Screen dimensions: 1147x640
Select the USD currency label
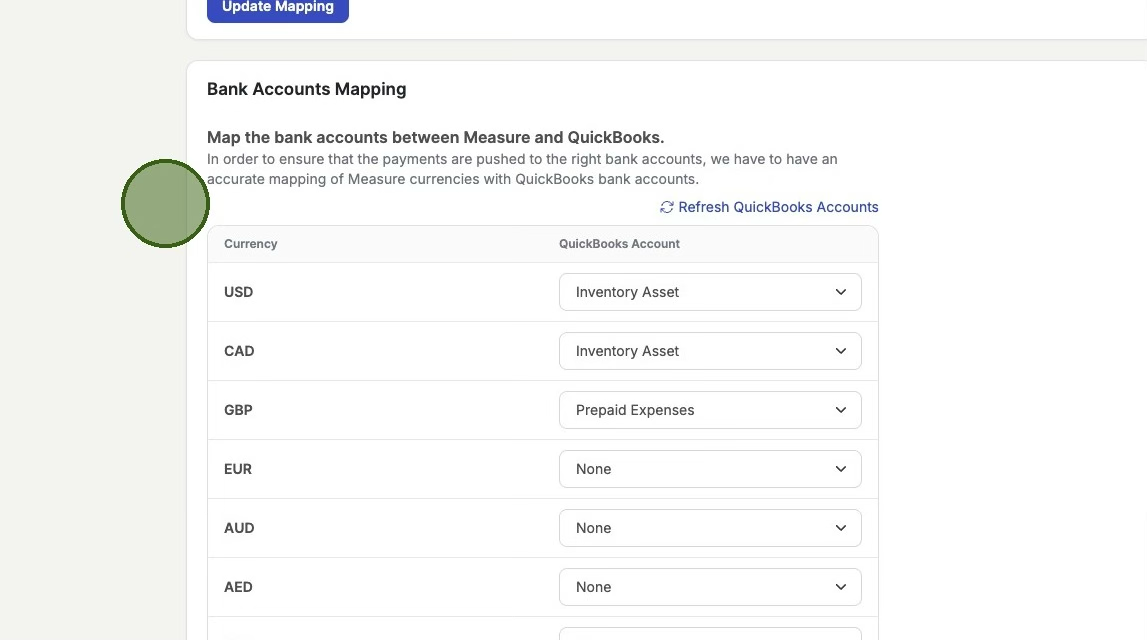(238, 292)
